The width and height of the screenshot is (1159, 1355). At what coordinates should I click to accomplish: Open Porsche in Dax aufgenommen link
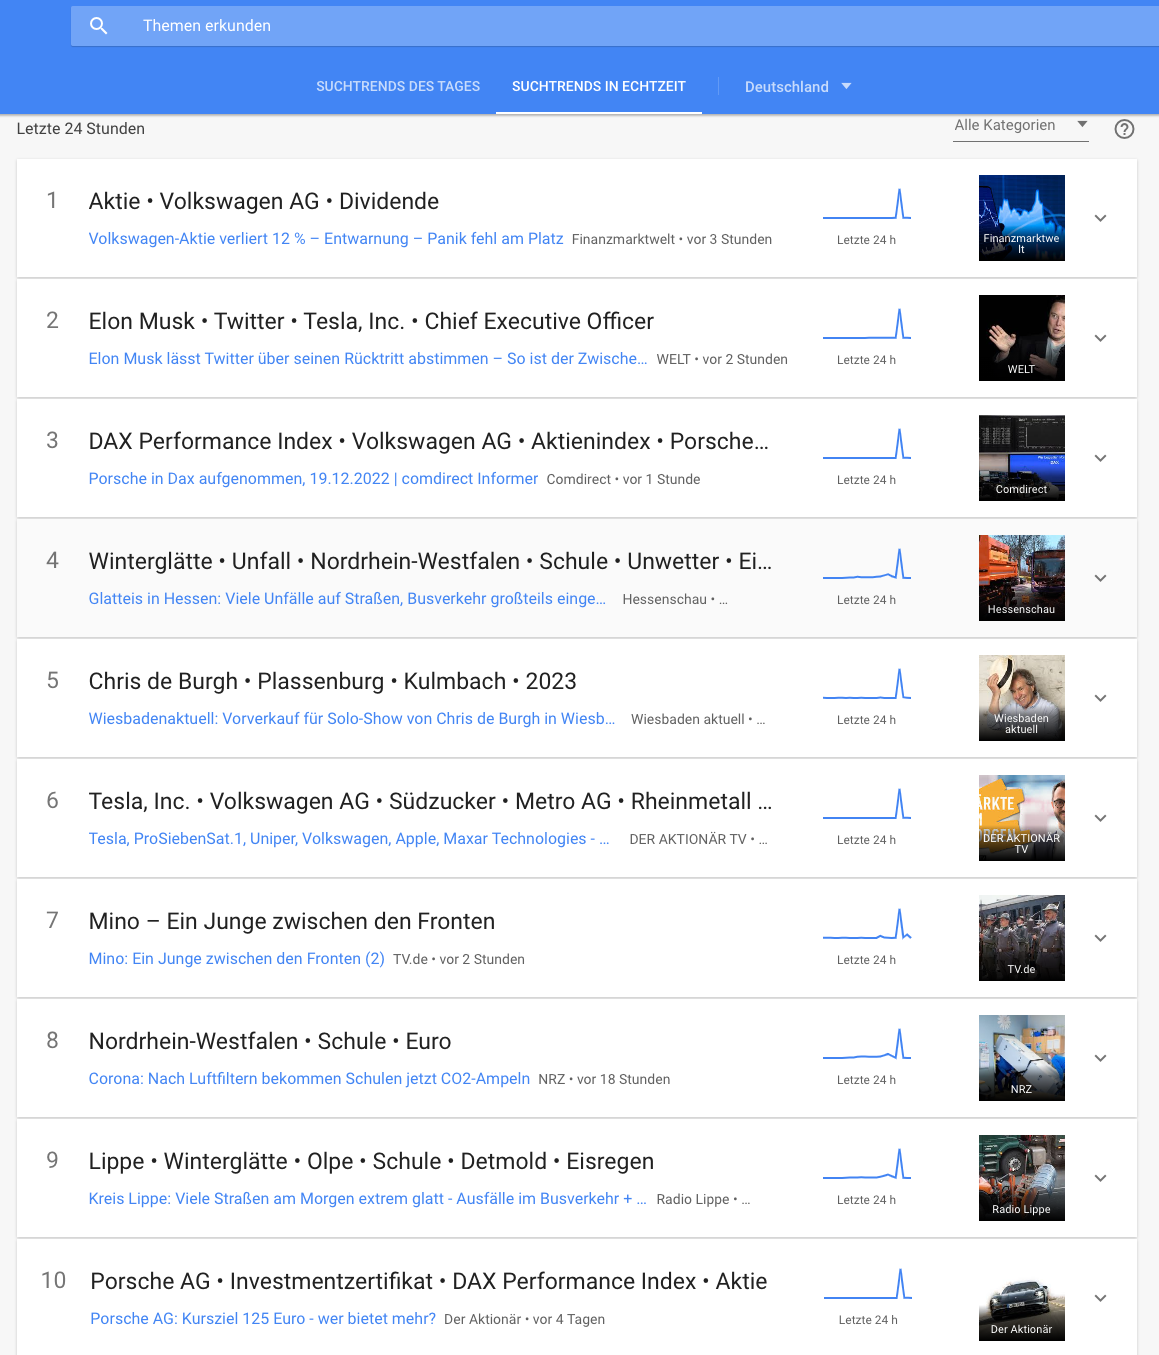313,478
